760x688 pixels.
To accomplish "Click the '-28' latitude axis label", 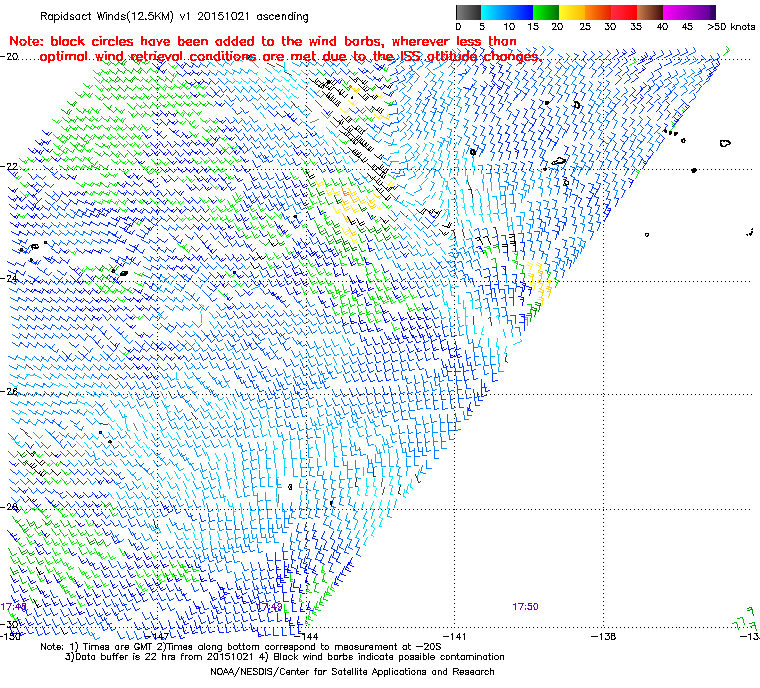I will (9, 507).
